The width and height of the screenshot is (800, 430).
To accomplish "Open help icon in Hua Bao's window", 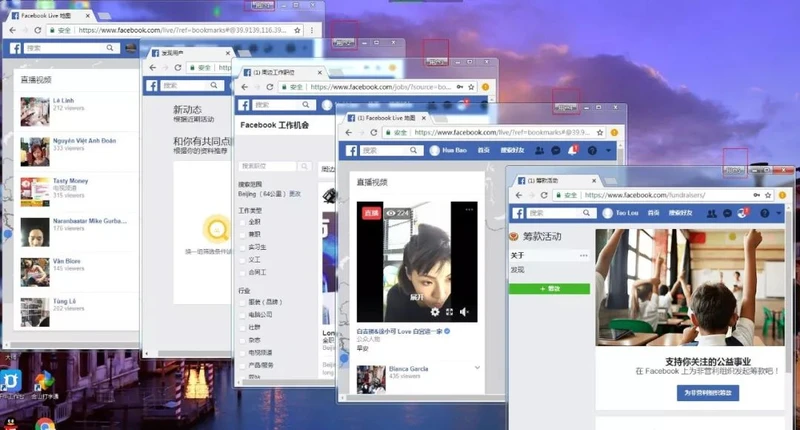I will pos(592,150).
